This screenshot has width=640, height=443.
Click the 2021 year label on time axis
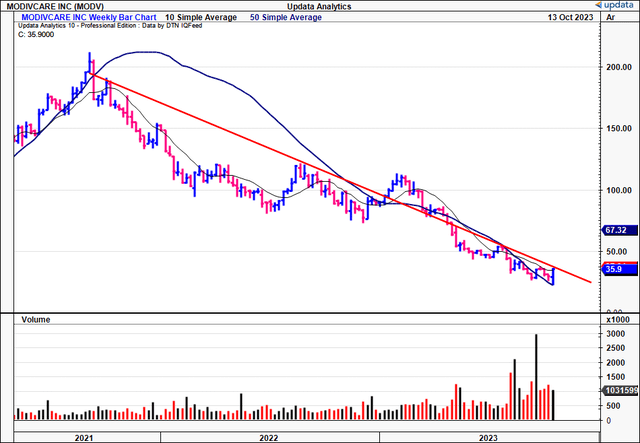(84, 438)
